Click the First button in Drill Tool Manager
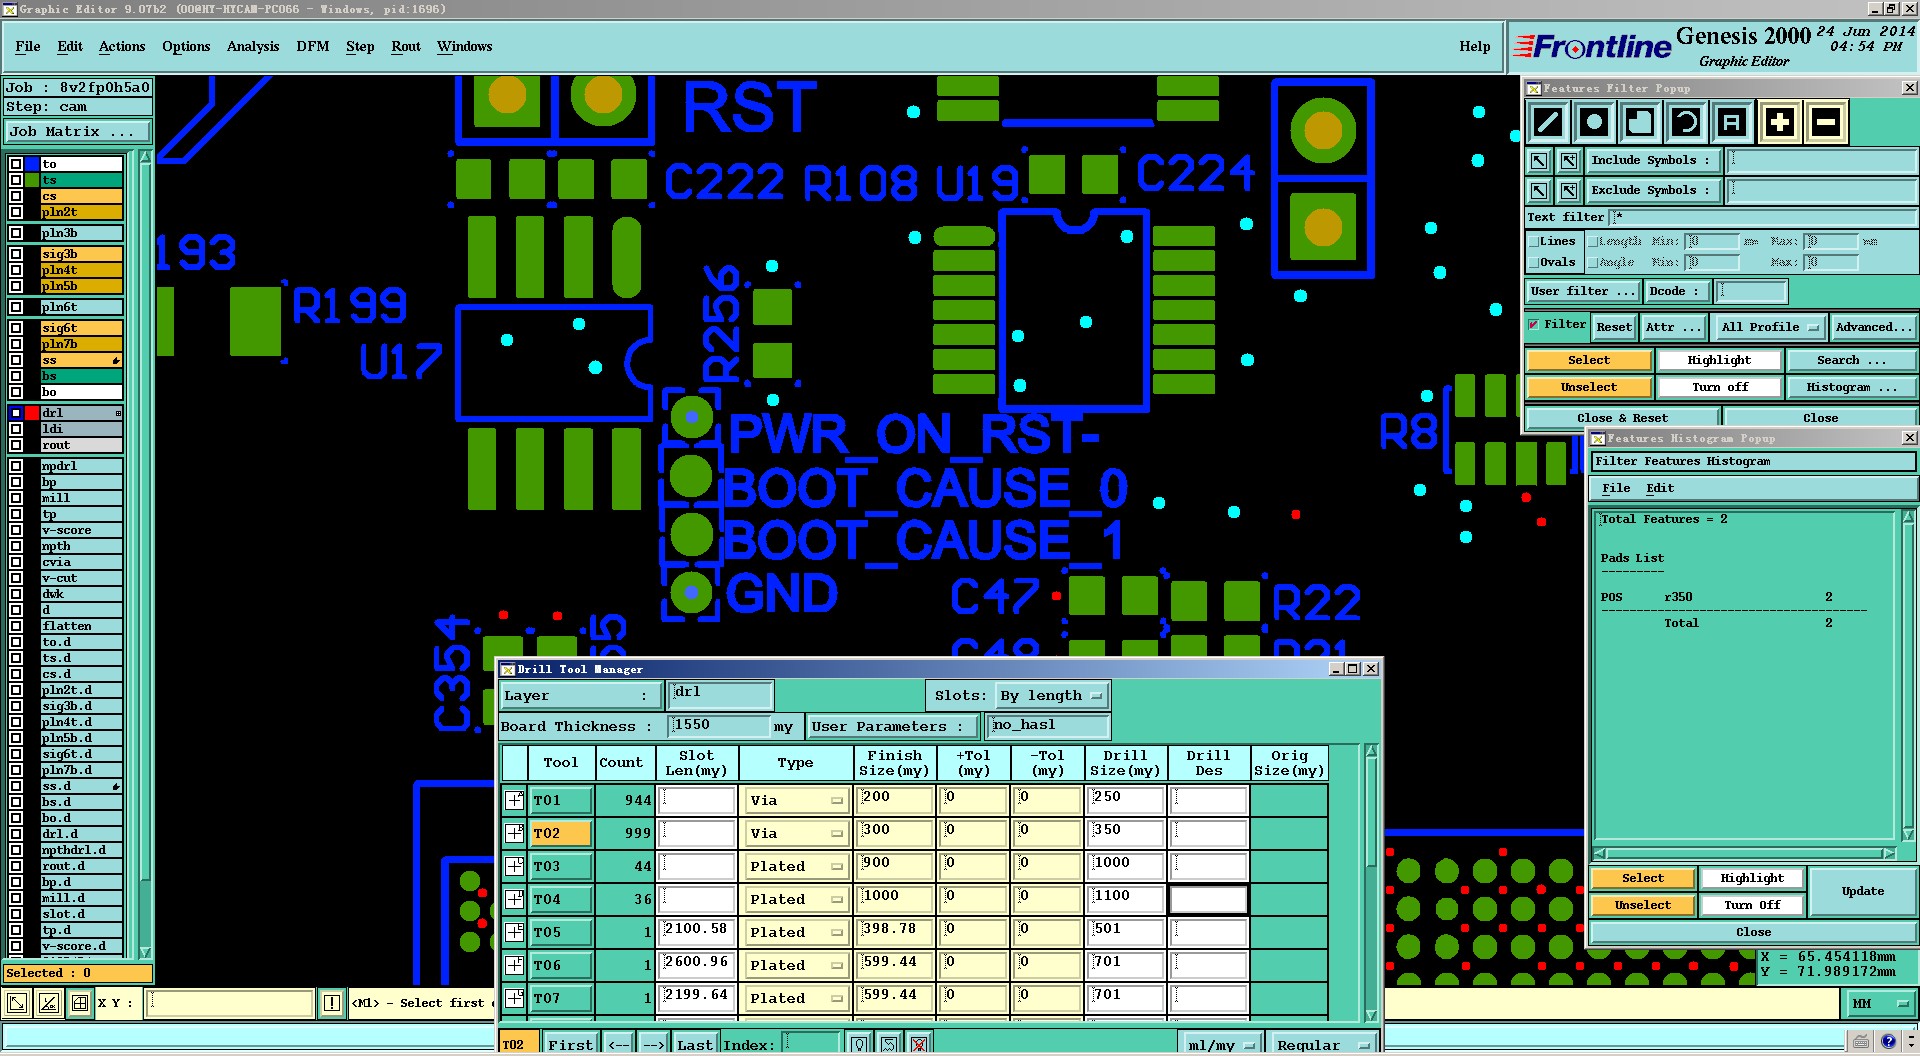Viewport: 1920px width, 1056px height. 570,1044
